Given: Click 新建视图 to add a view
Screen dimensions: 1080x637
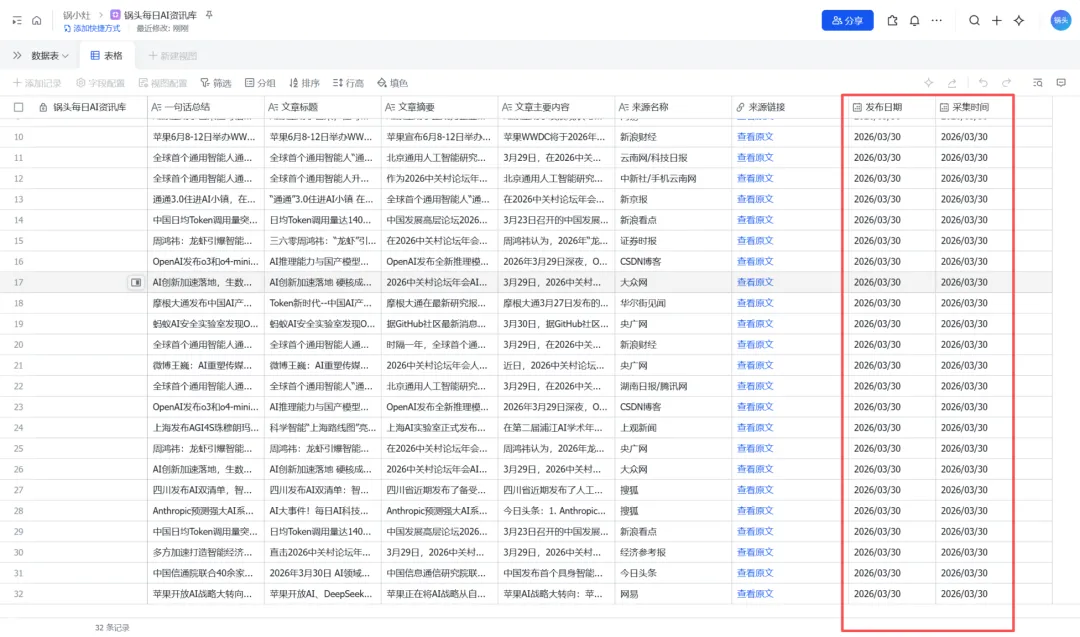Looking at the screenshot, I should click(x=172, y=56).
